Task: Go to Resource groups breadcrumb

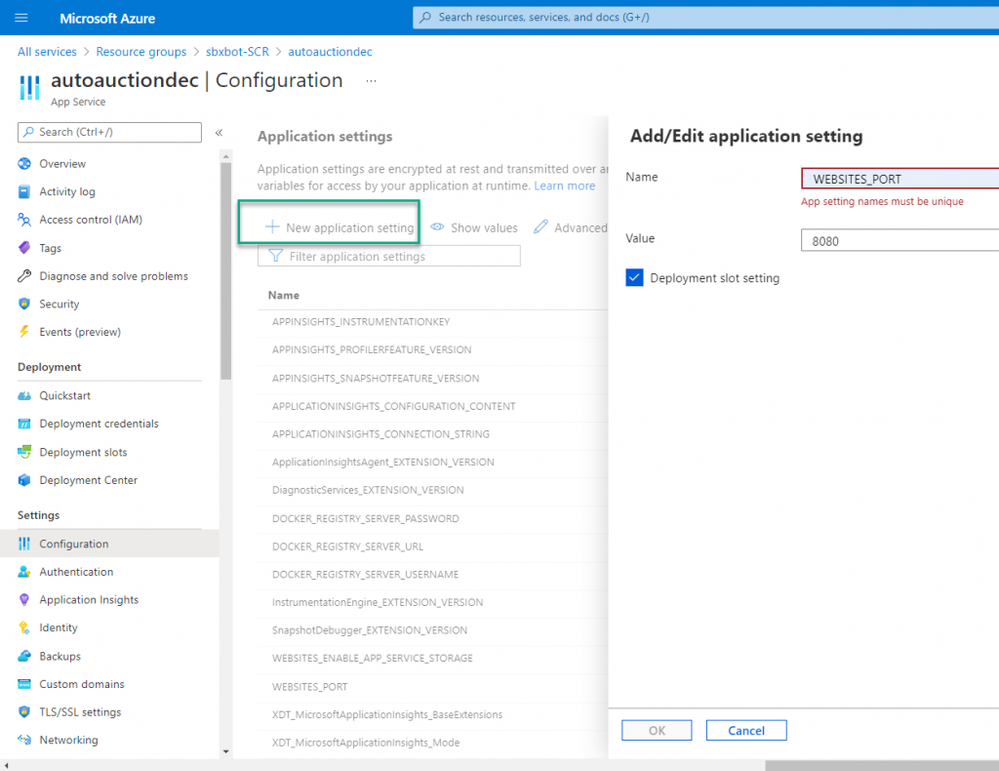Action: tap(141, 52)
